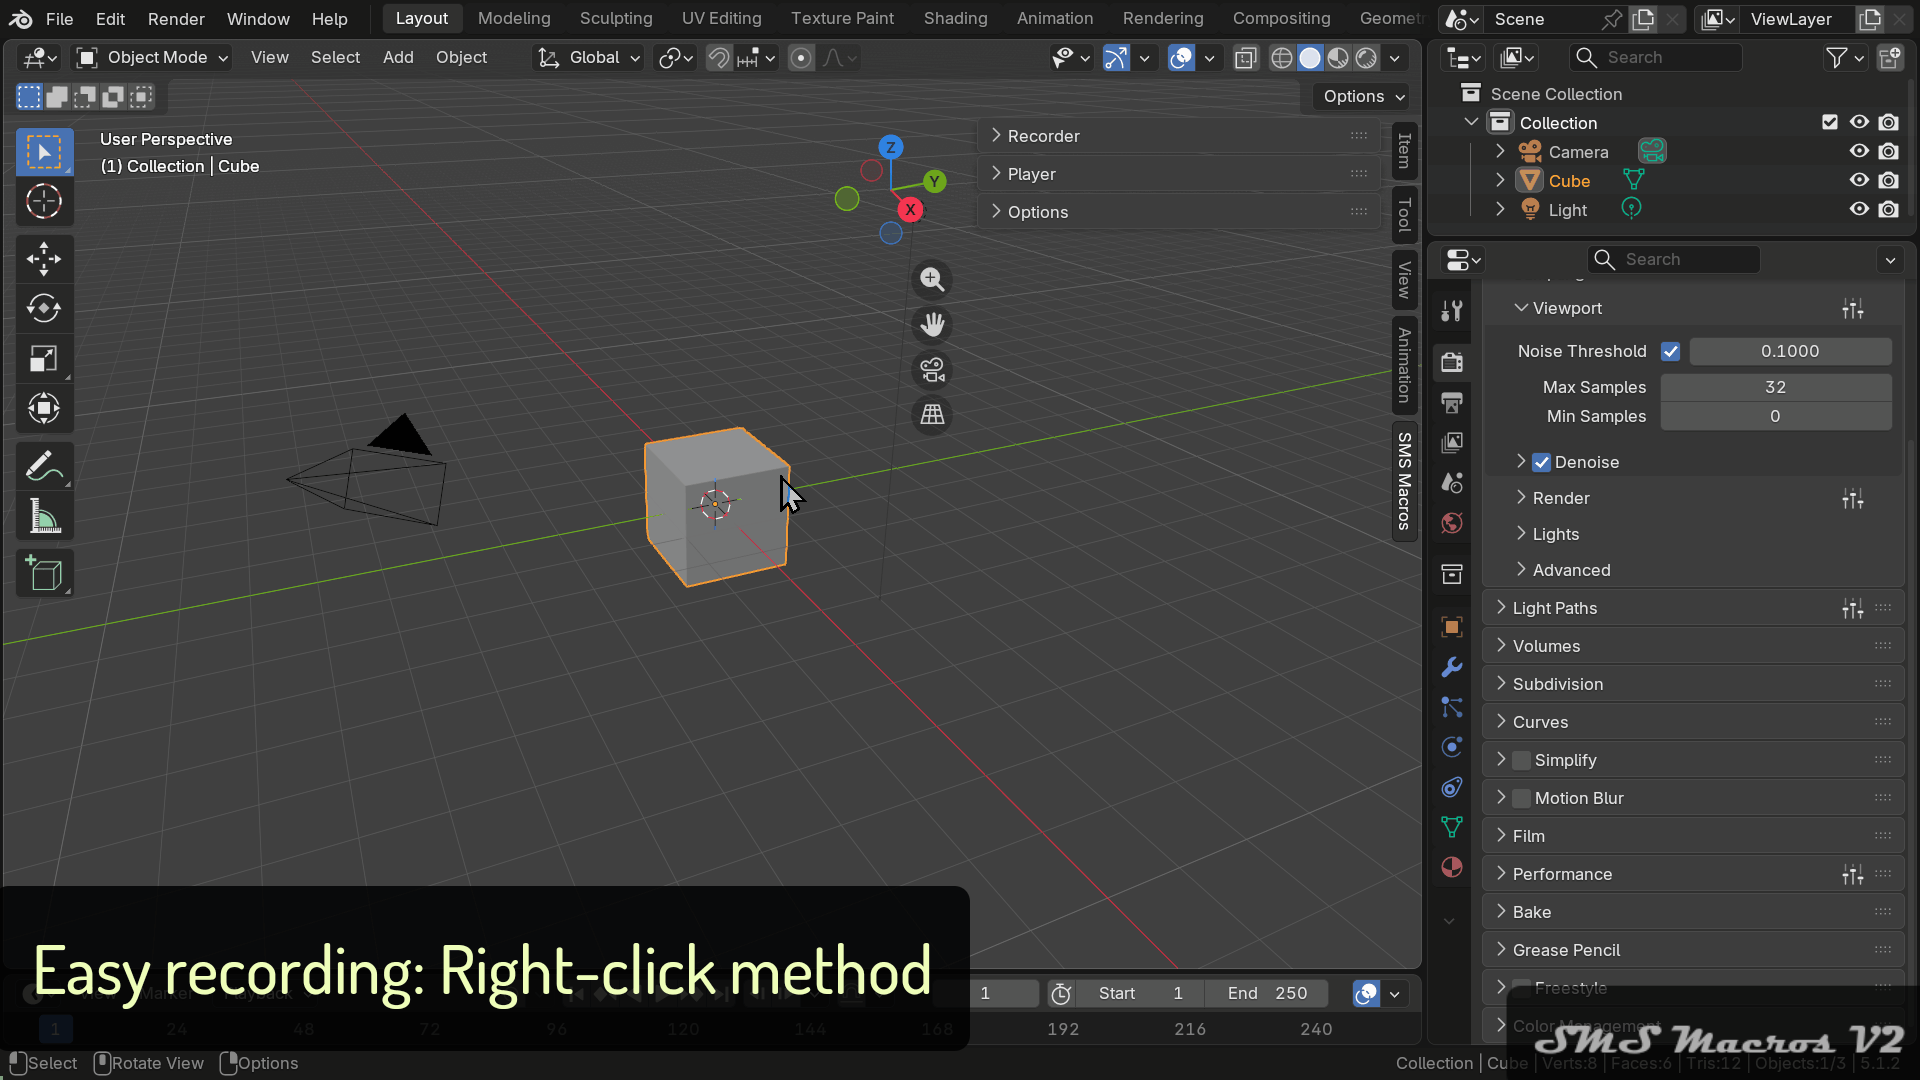Open the Particles properties tab icon
Viewport: 1920px width, 1080px height.
pyautogui.click(x=1452, y=707)
